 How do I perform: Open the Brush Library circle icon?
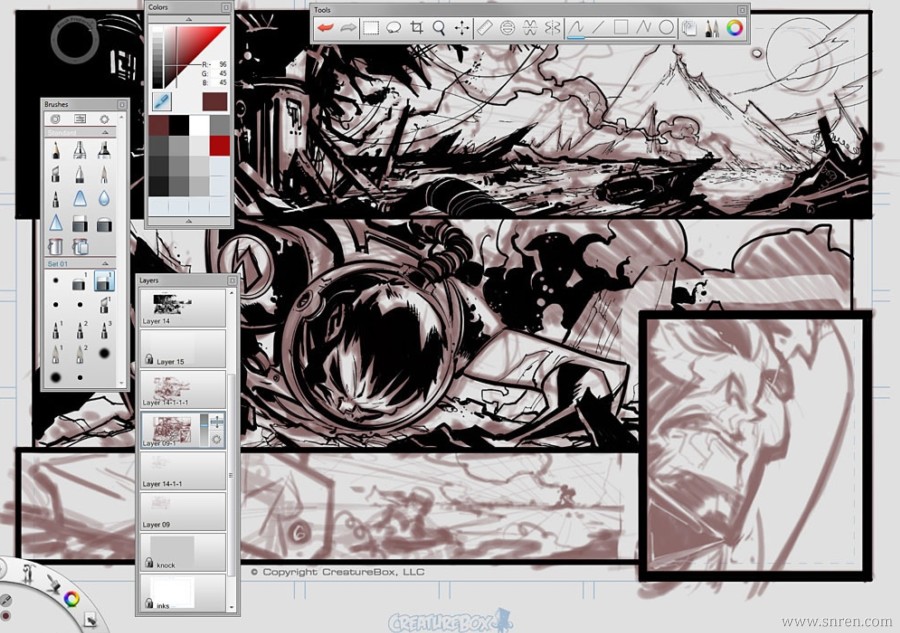click(55, 119)
